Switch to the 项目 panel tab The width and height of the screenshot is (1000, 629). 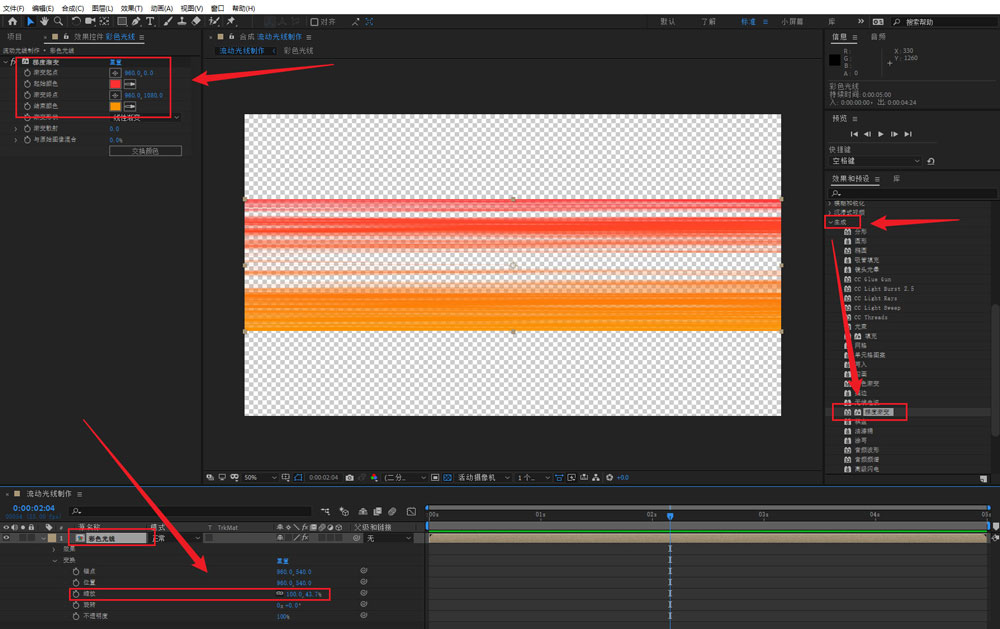[14, 37]
